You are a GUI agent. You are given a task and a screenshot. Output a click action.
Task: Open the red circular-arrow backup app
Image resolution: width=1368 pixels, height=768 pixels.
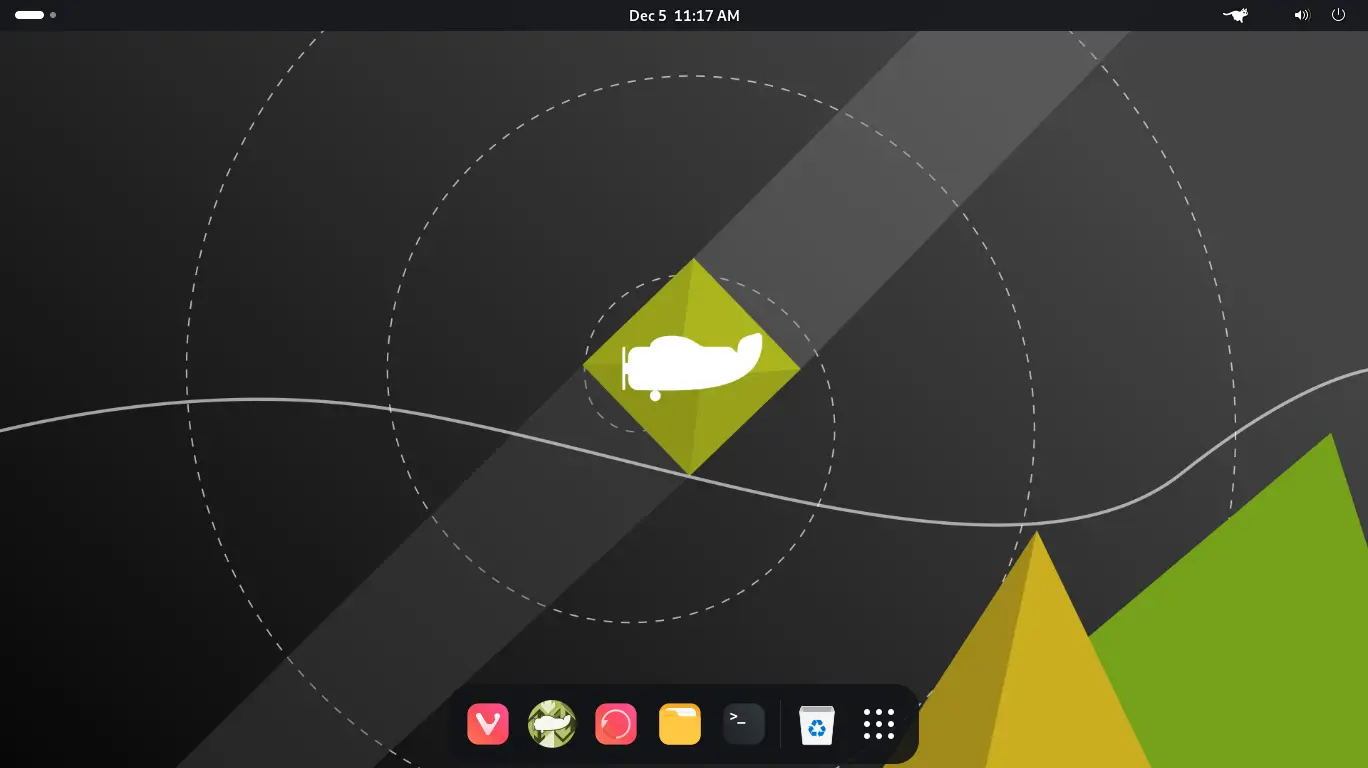[616, 724]
